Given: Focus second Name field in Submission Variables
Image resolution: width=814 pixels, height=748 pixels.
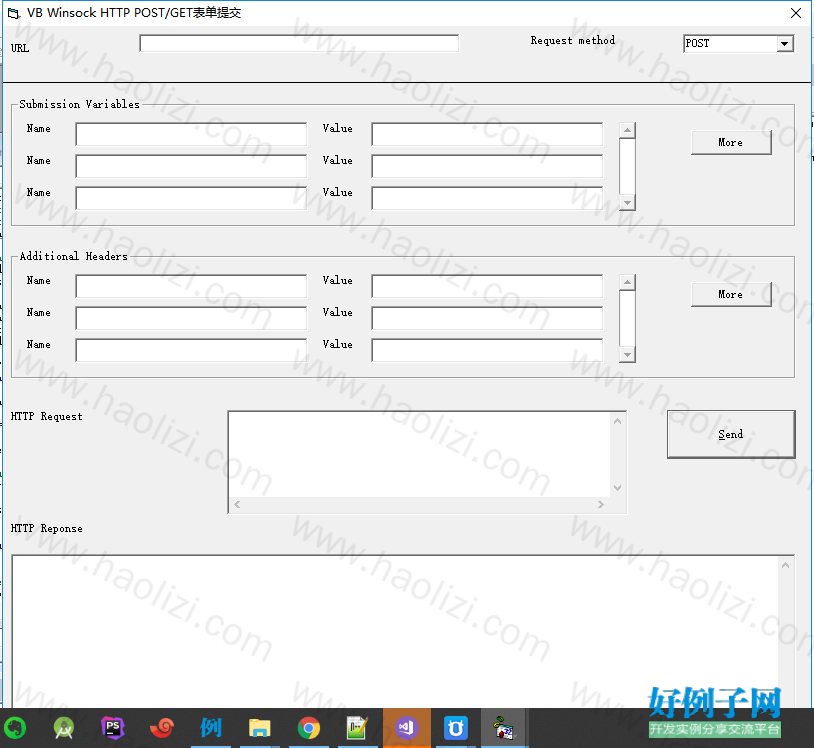Looking at the screenshot, I should tap(191, 166).
